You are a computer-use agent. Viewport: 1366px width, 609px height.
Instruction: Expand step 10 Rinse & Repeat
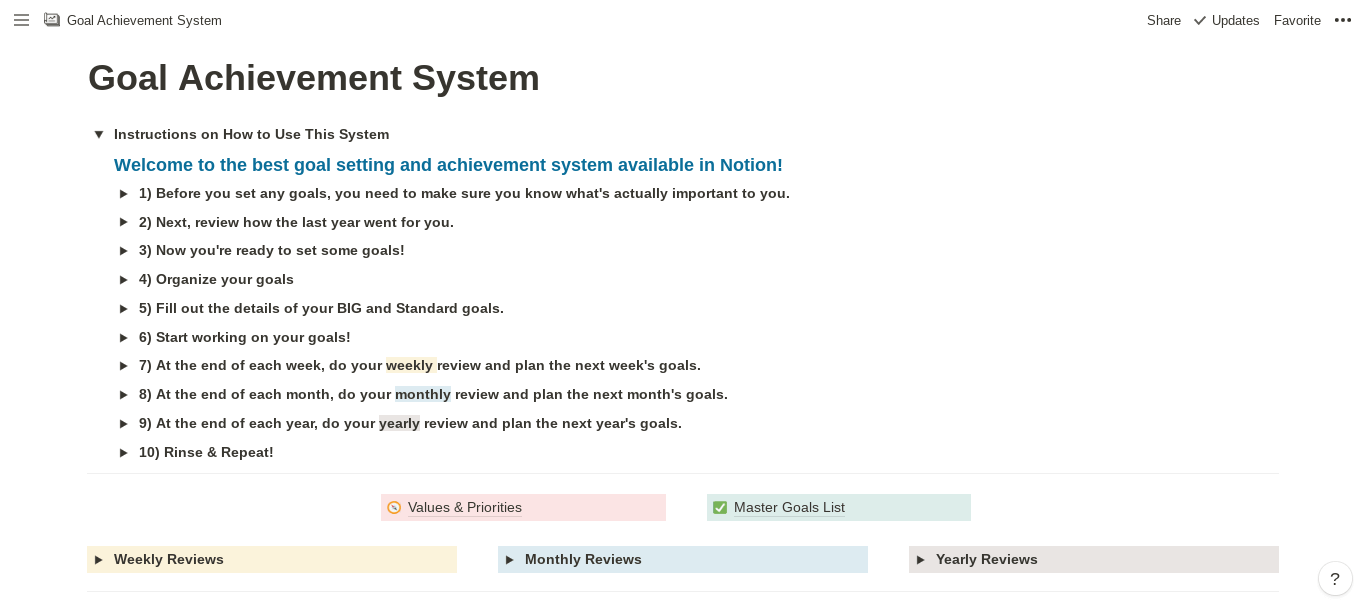click(124, 453)
